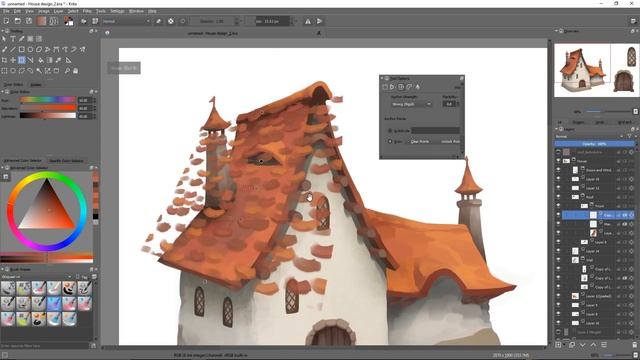The image size is (640, 360).
Task: Select the Rectangle shape tool
Action: click(22, 49)
